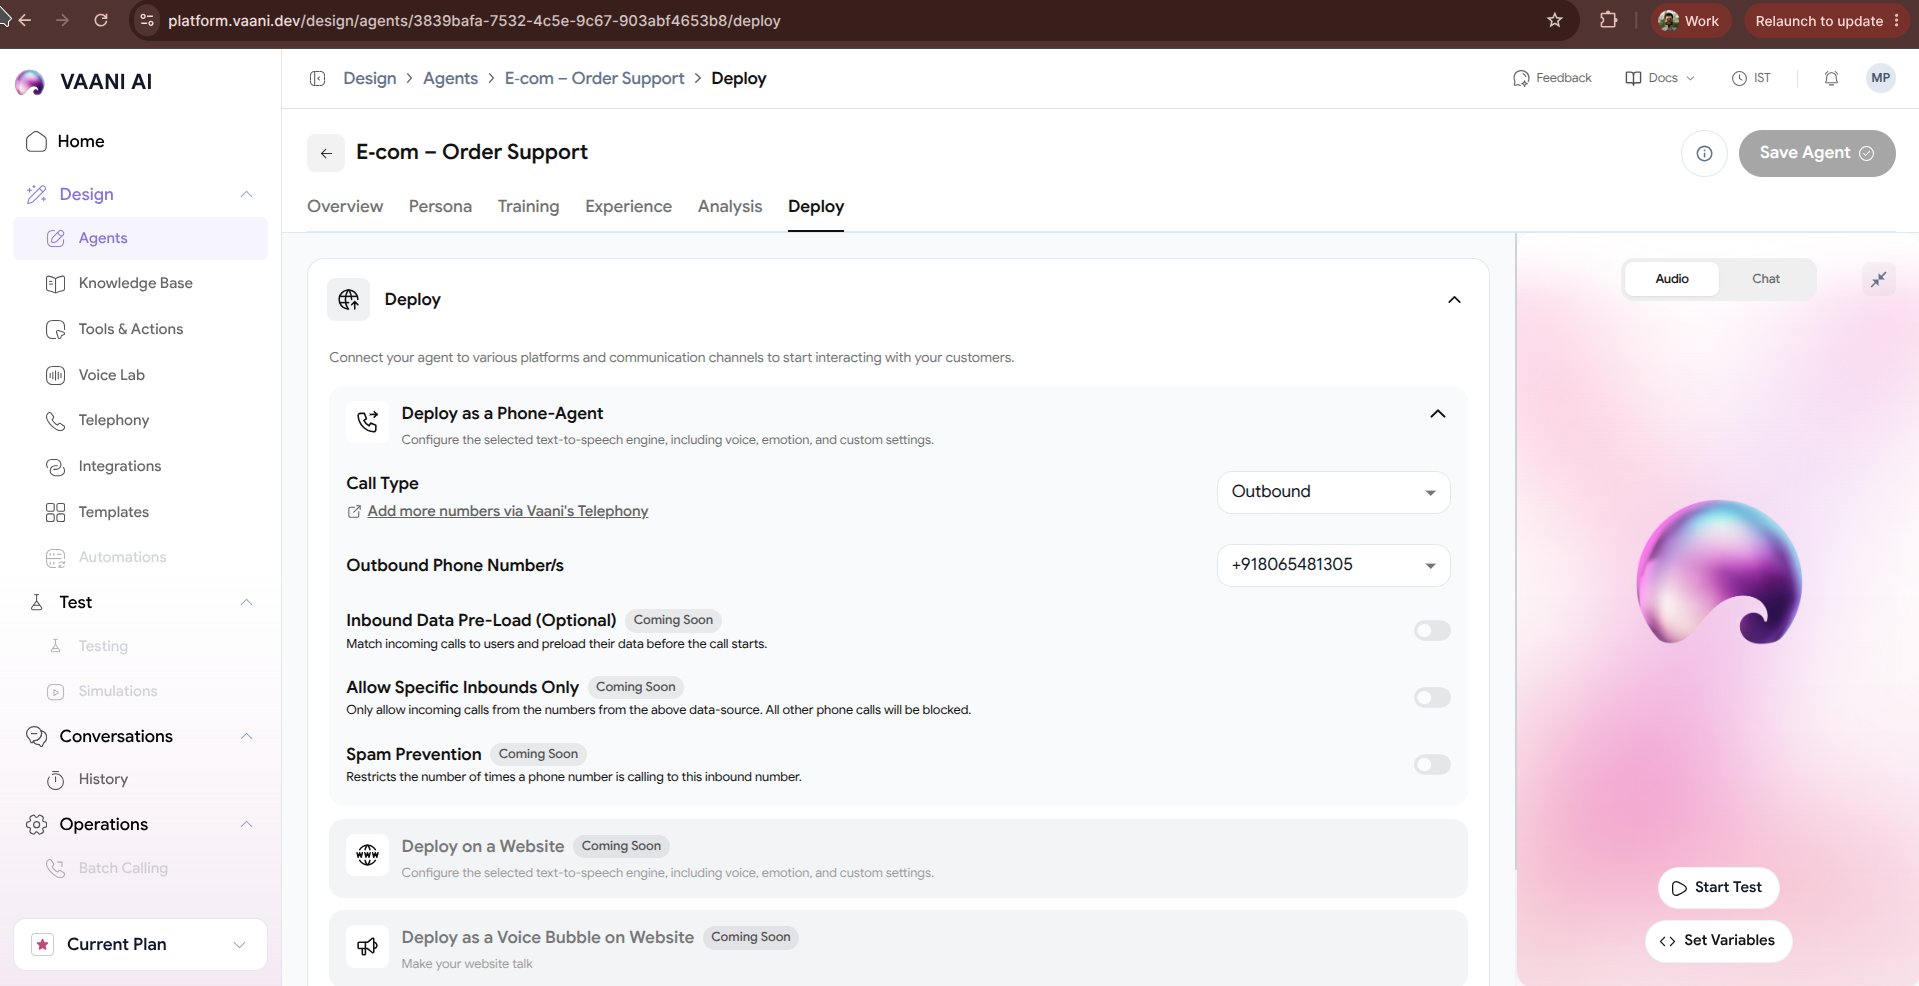Open the agent info icon
The image size is (1919, 986).
[x=1704, y=153]
